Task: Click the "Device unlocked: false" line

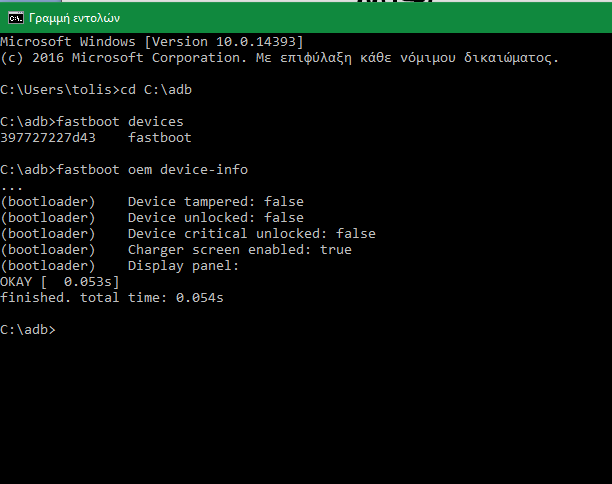Action: coord(215,217)
